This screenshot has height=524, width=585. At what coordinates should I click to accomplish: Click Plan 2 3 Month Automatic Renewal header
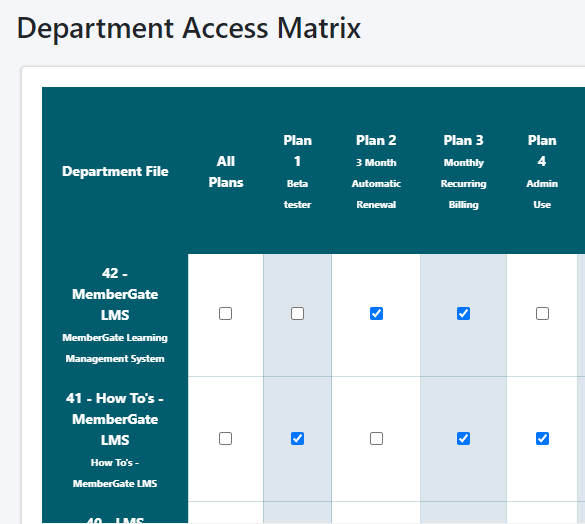[x=376, y=172]
